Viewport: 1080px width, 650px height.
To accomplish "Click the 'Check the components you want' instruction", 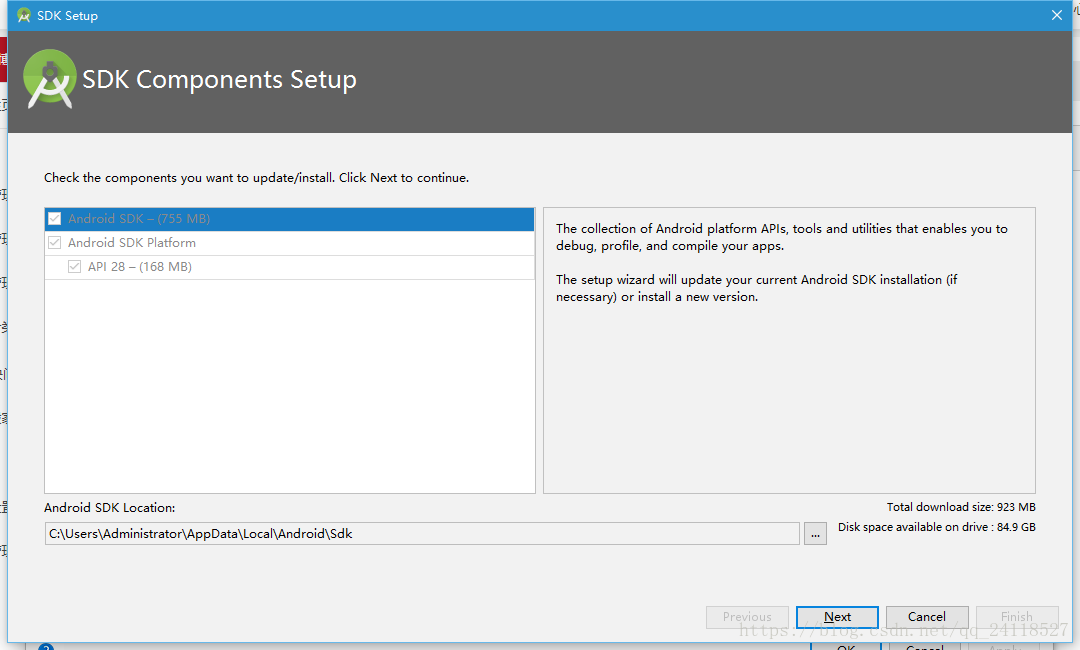I will tap(256, 178).
